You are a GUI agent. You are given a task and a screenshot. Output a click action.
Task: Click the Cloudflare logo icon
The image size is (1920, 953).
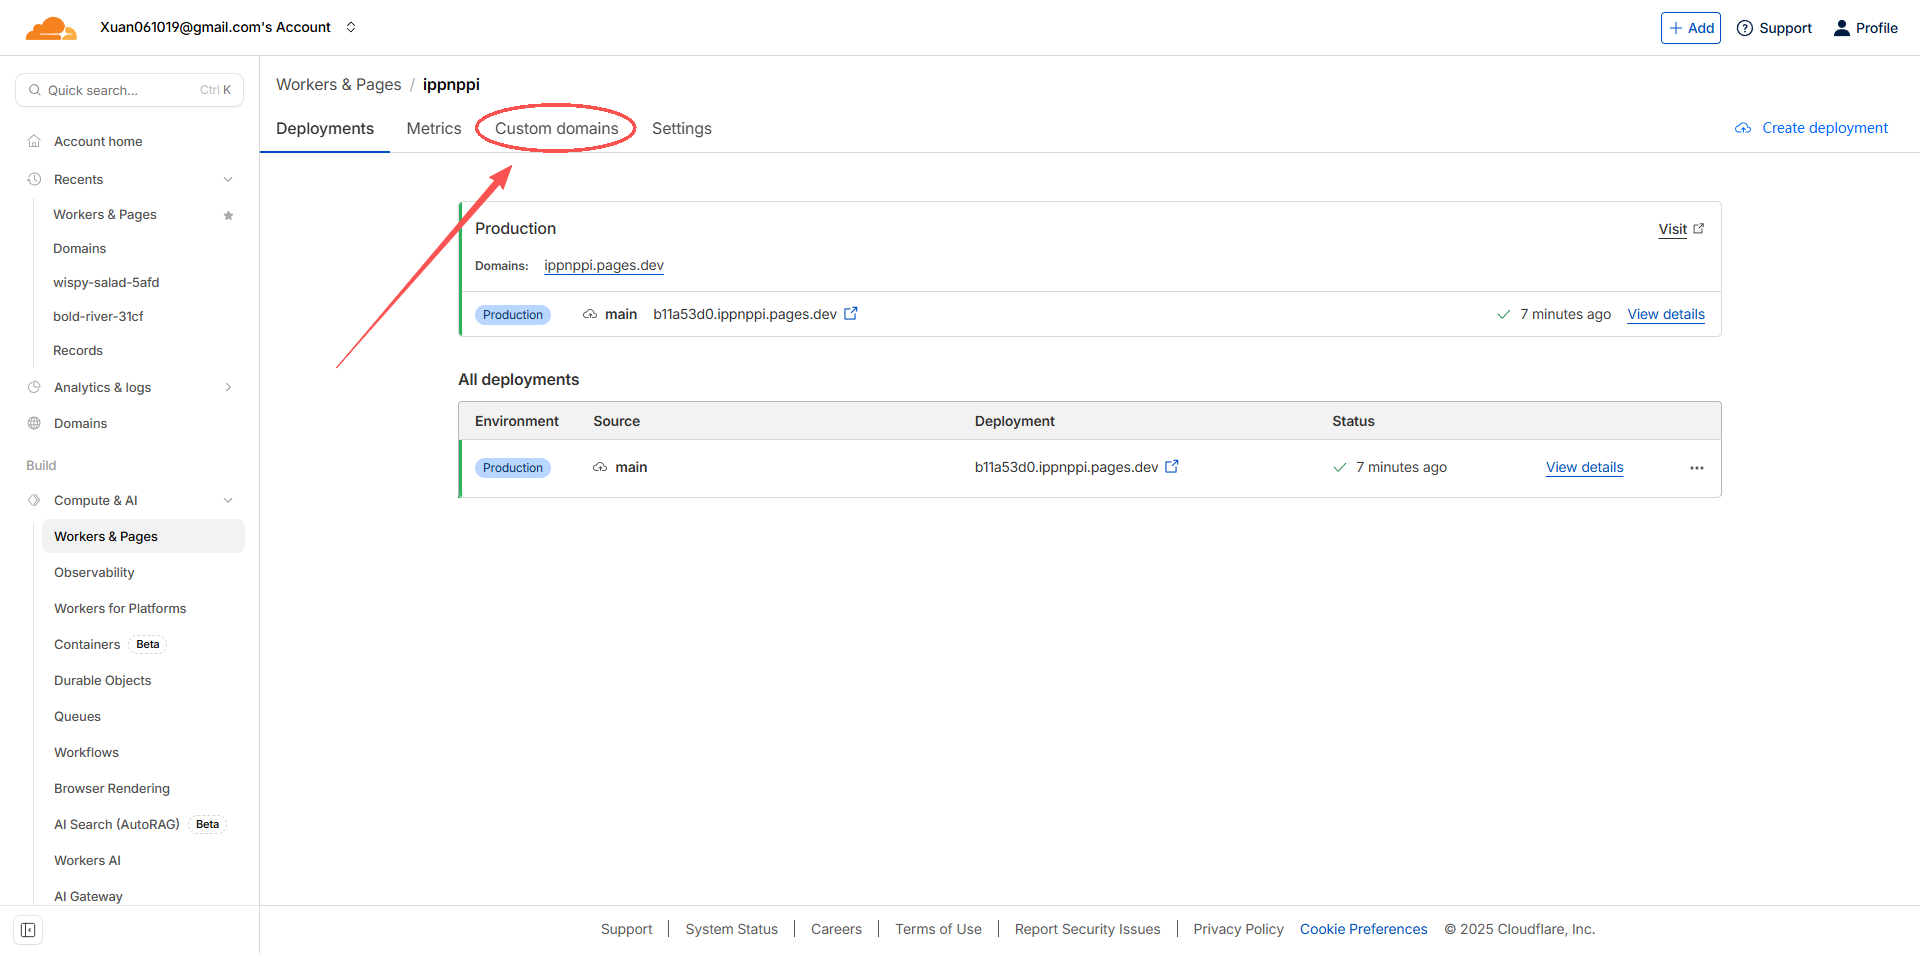[51, 28]
